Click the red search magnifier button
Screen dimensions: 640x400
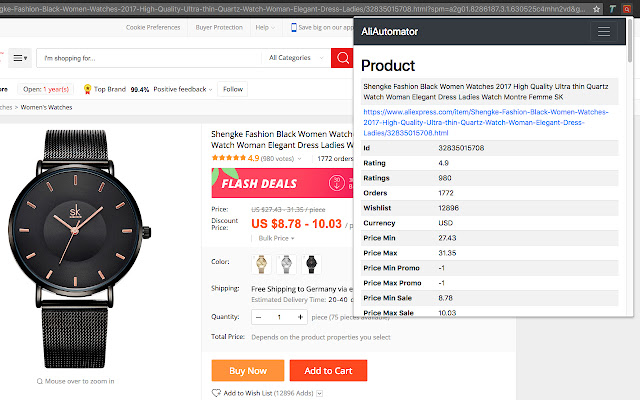tap(342, 58)
